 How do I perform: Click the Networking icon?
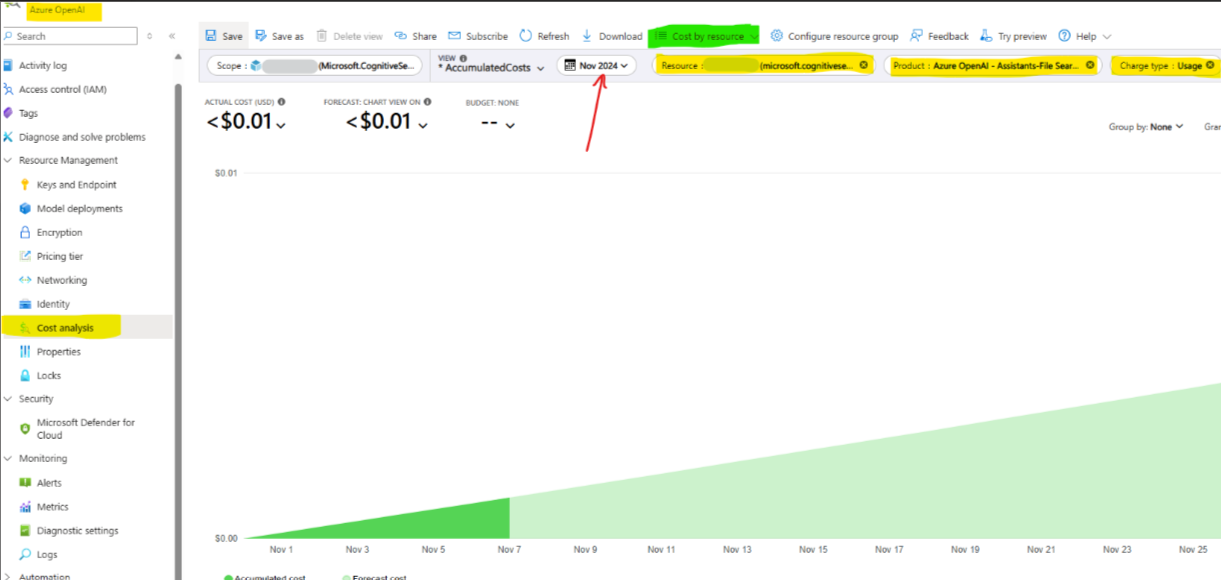pyautogui.click(x=26, y=280)
